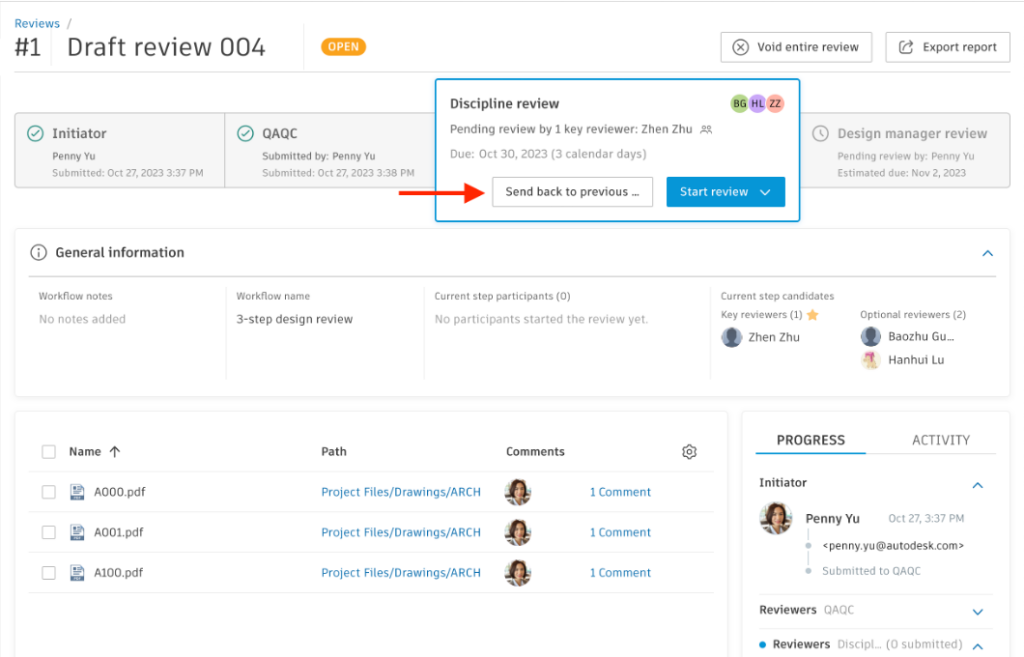The width and height of the screenshot is (1024, 657).
Task: Click the A100.pdf file icon
Action: point(77,573)
